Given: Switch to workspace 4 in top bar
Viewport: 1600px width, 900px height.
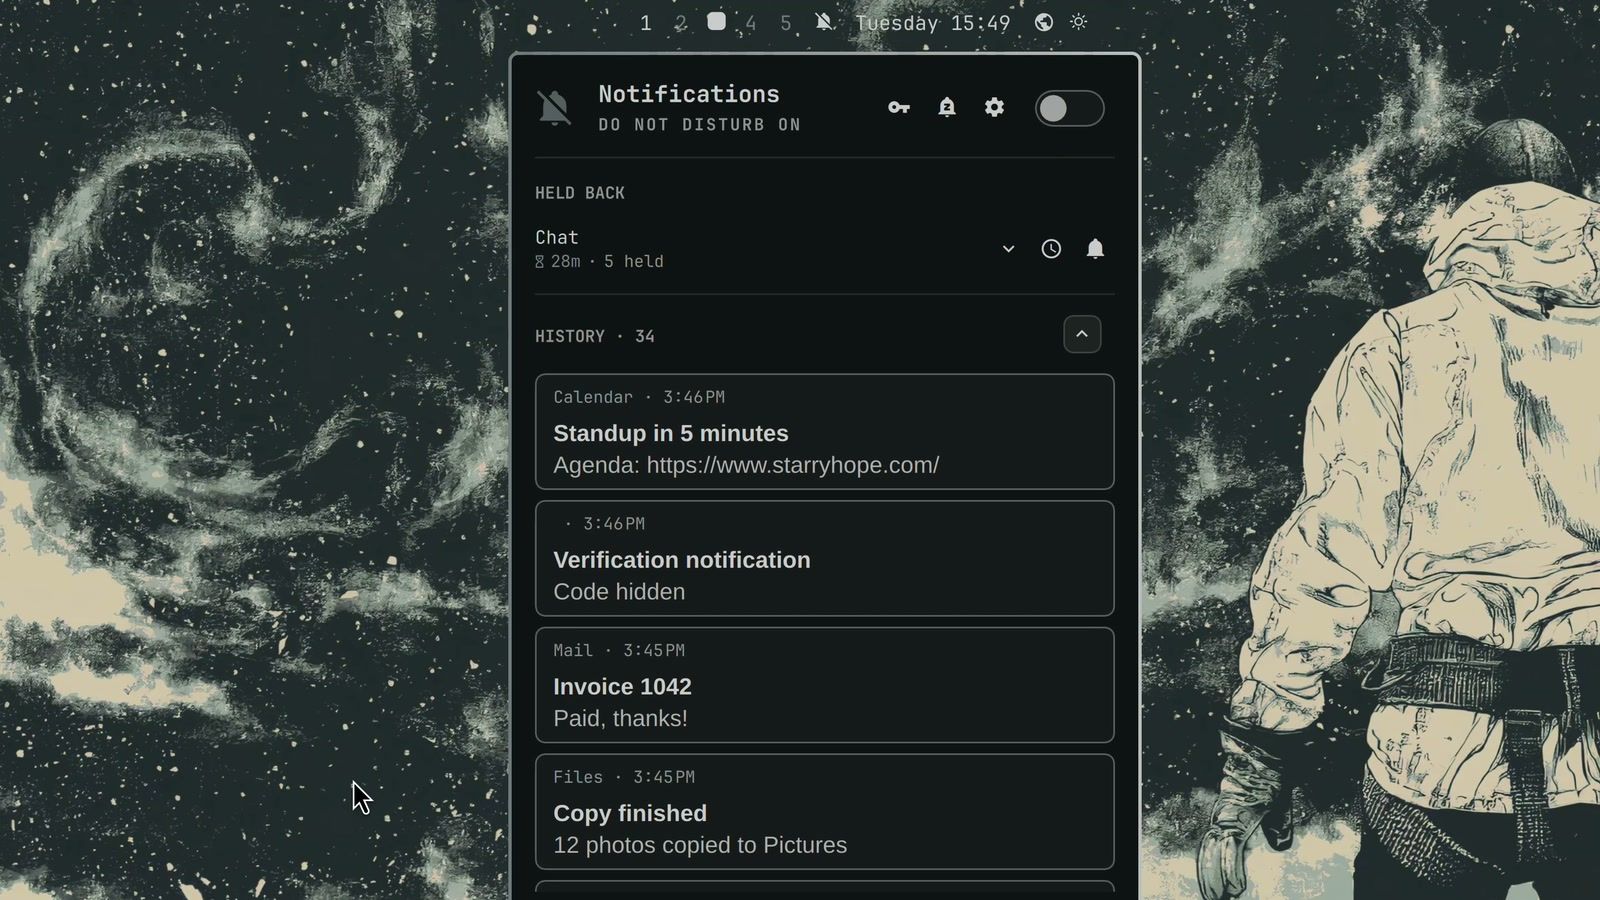Looking at the screenshot, I should (x=751, y=23).
